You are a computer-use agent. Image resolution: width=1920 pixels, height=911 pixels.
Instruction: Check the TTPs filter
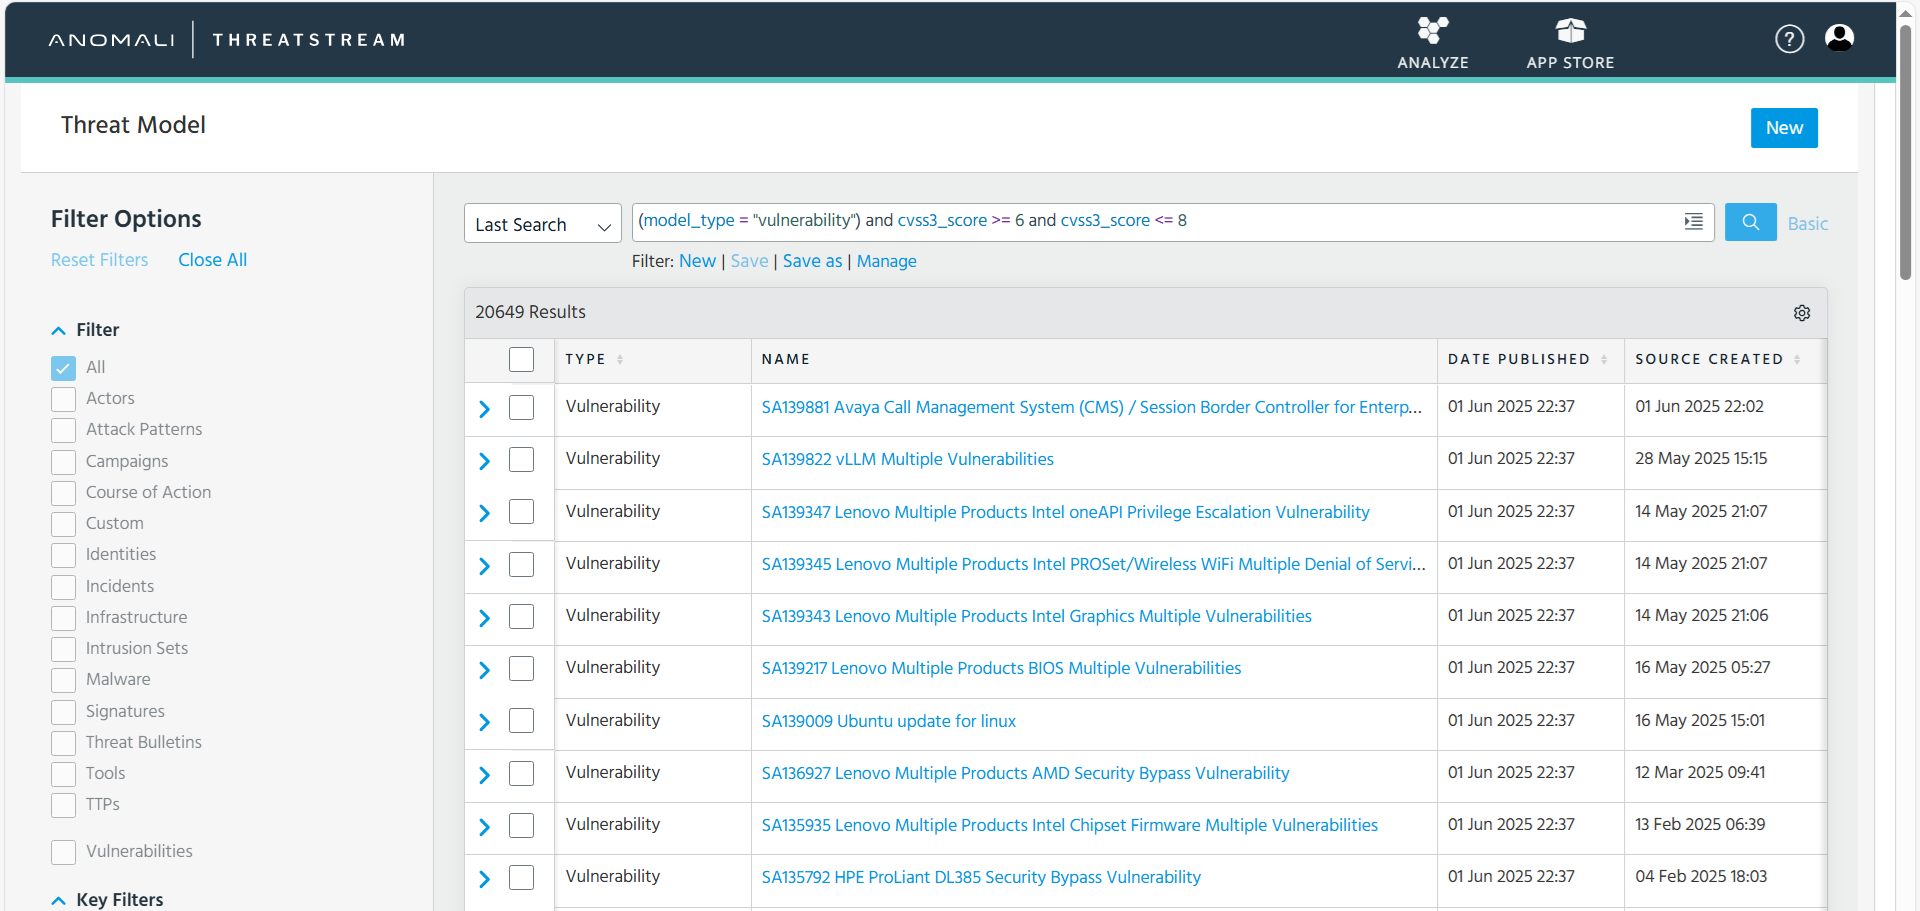pyautogui.click(x=63, y=805)
